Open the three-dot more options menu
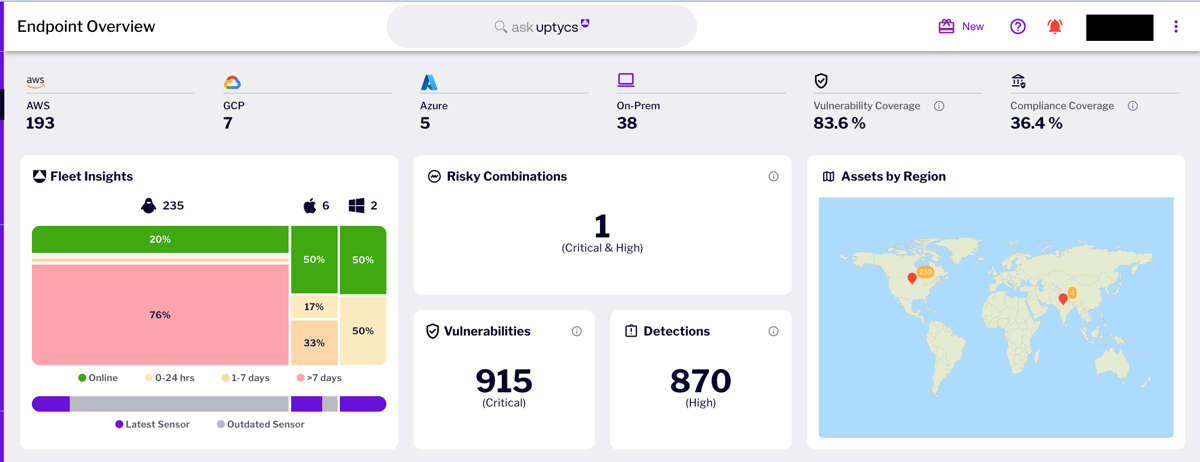Viewport: 1200px width, 462px height. pyautogui.click(x=1176, y=27)
